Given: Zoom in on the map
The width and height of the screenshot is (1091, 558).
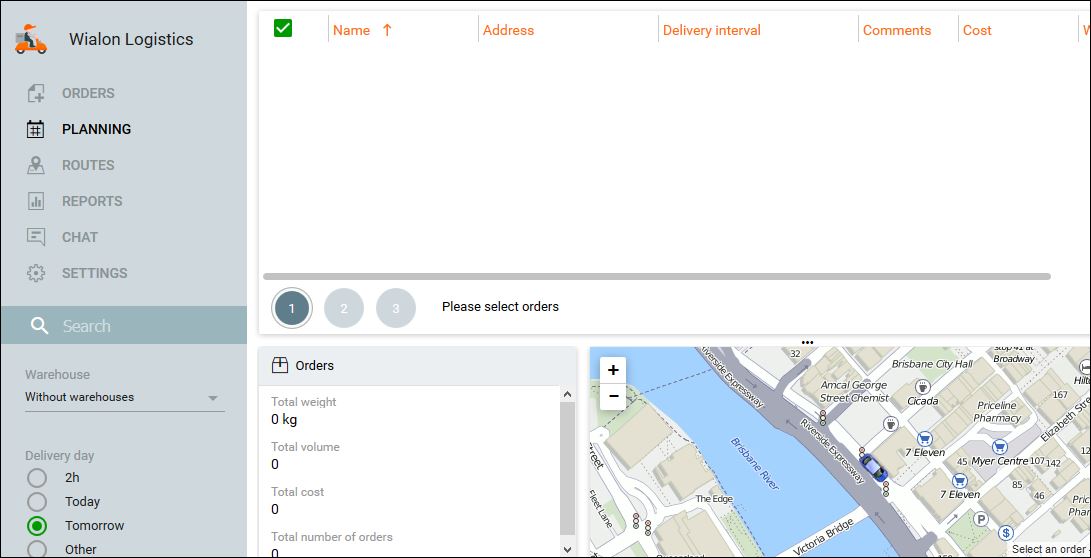Looking at the screenshot, I should [x=613, y=370].
